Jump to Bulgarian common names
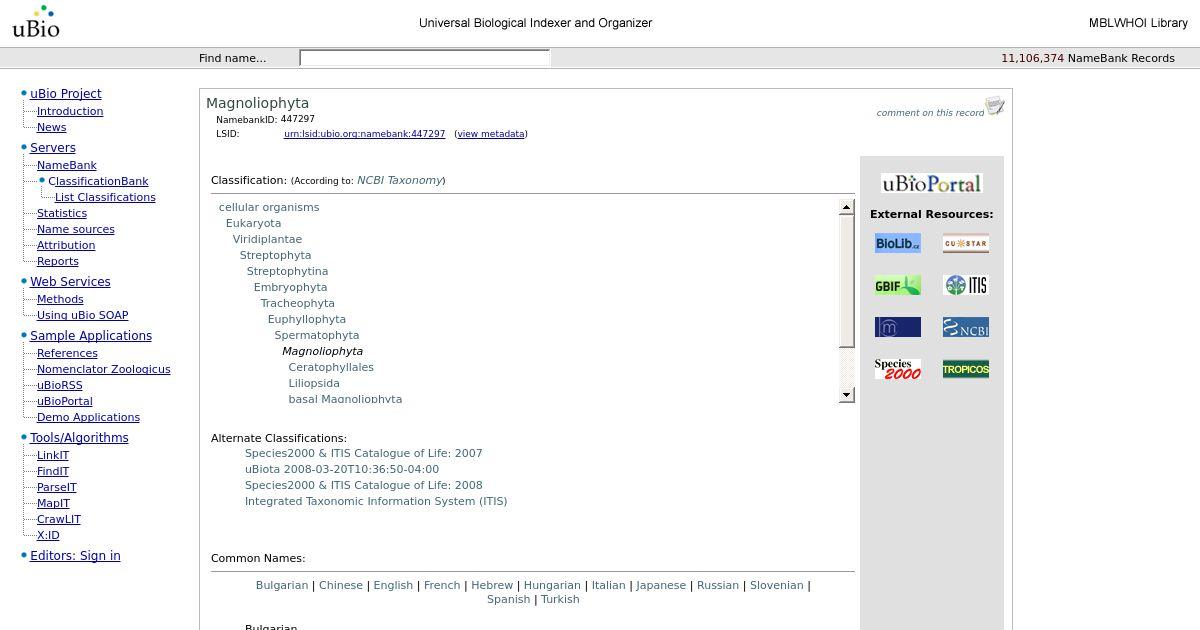 coord(282,585)
